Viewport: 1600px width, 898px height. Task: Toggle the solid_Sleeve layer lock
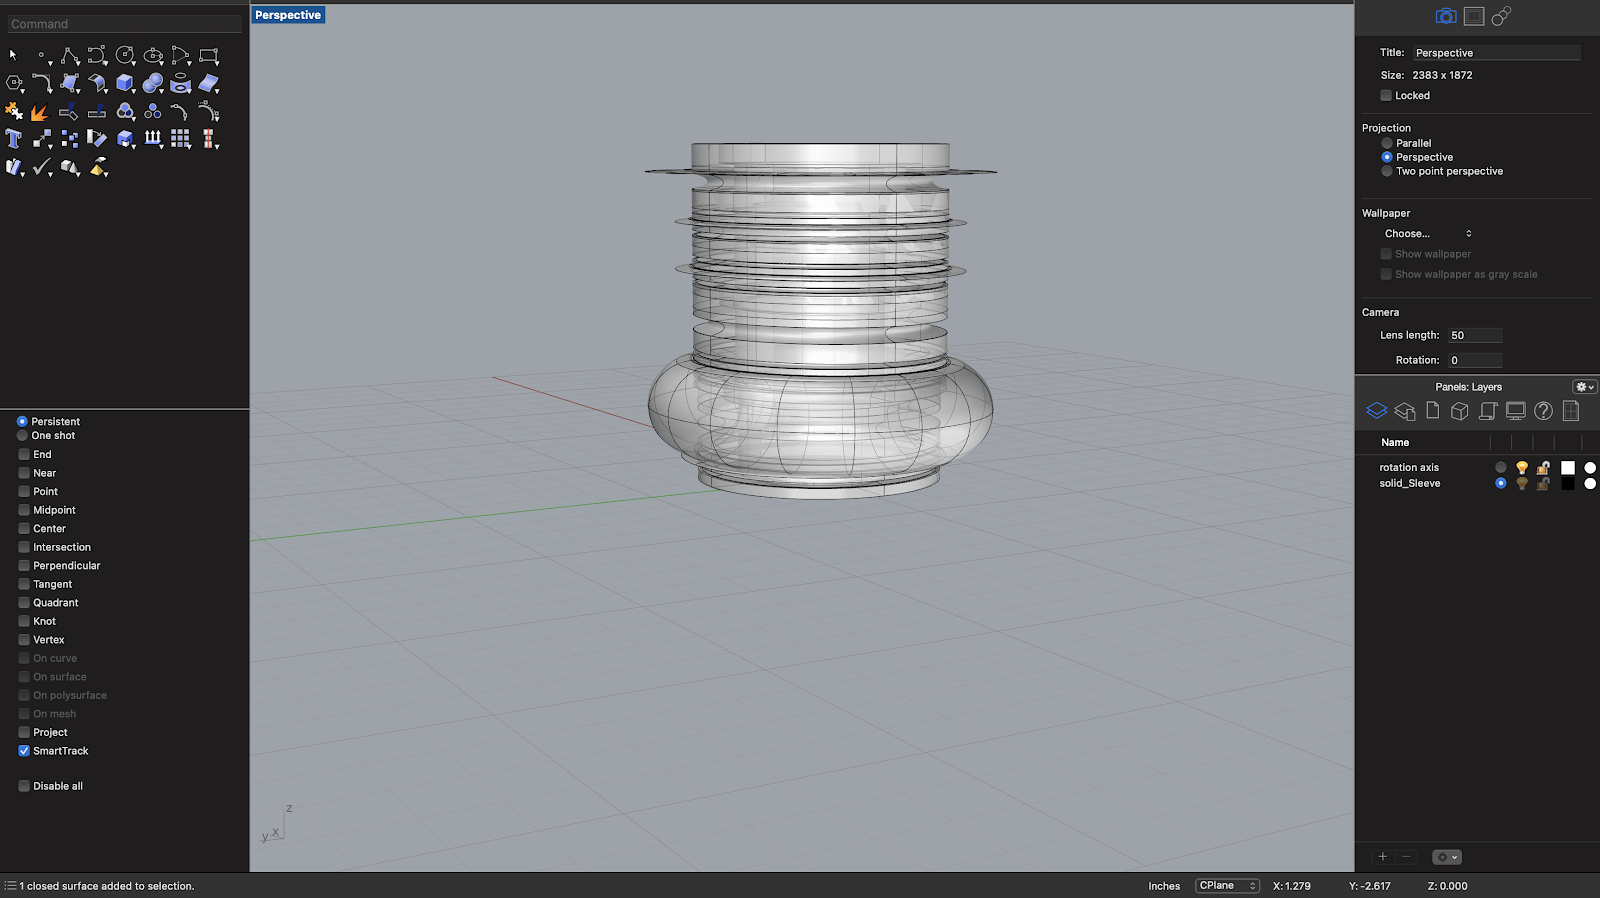coord(1544,483)
